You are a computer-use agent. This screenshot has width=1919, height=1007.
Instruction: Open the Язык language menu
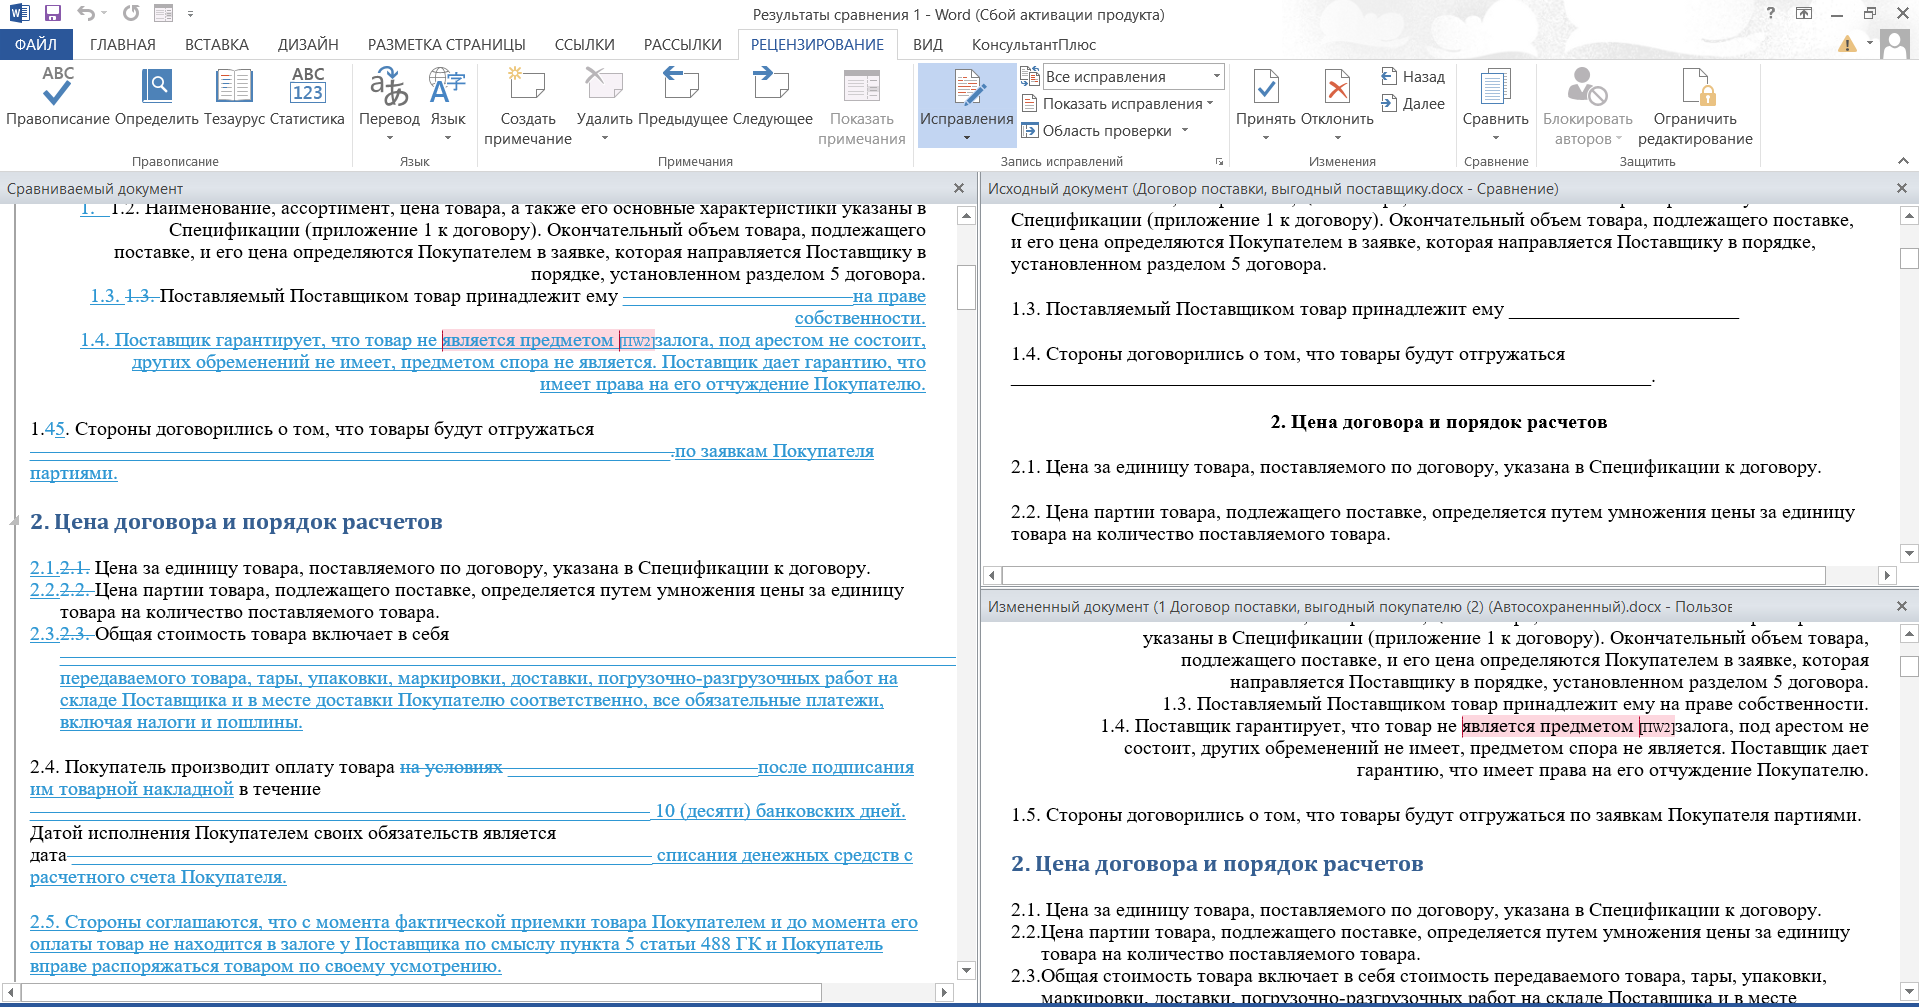447,104
